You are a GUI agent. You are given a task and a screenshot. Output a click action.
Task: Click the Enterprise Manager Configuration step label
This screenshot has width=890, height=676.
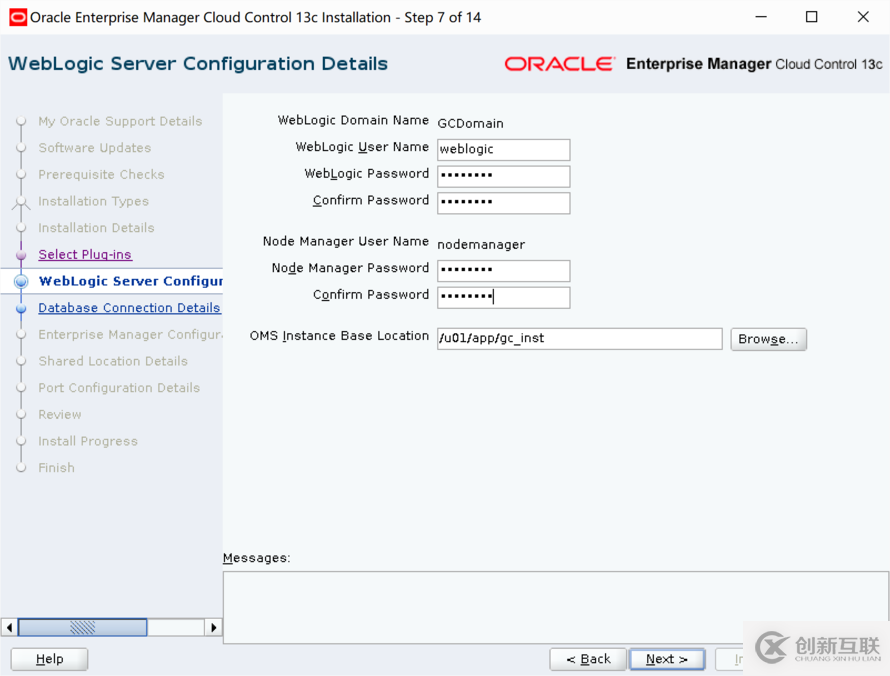point(131,335)
